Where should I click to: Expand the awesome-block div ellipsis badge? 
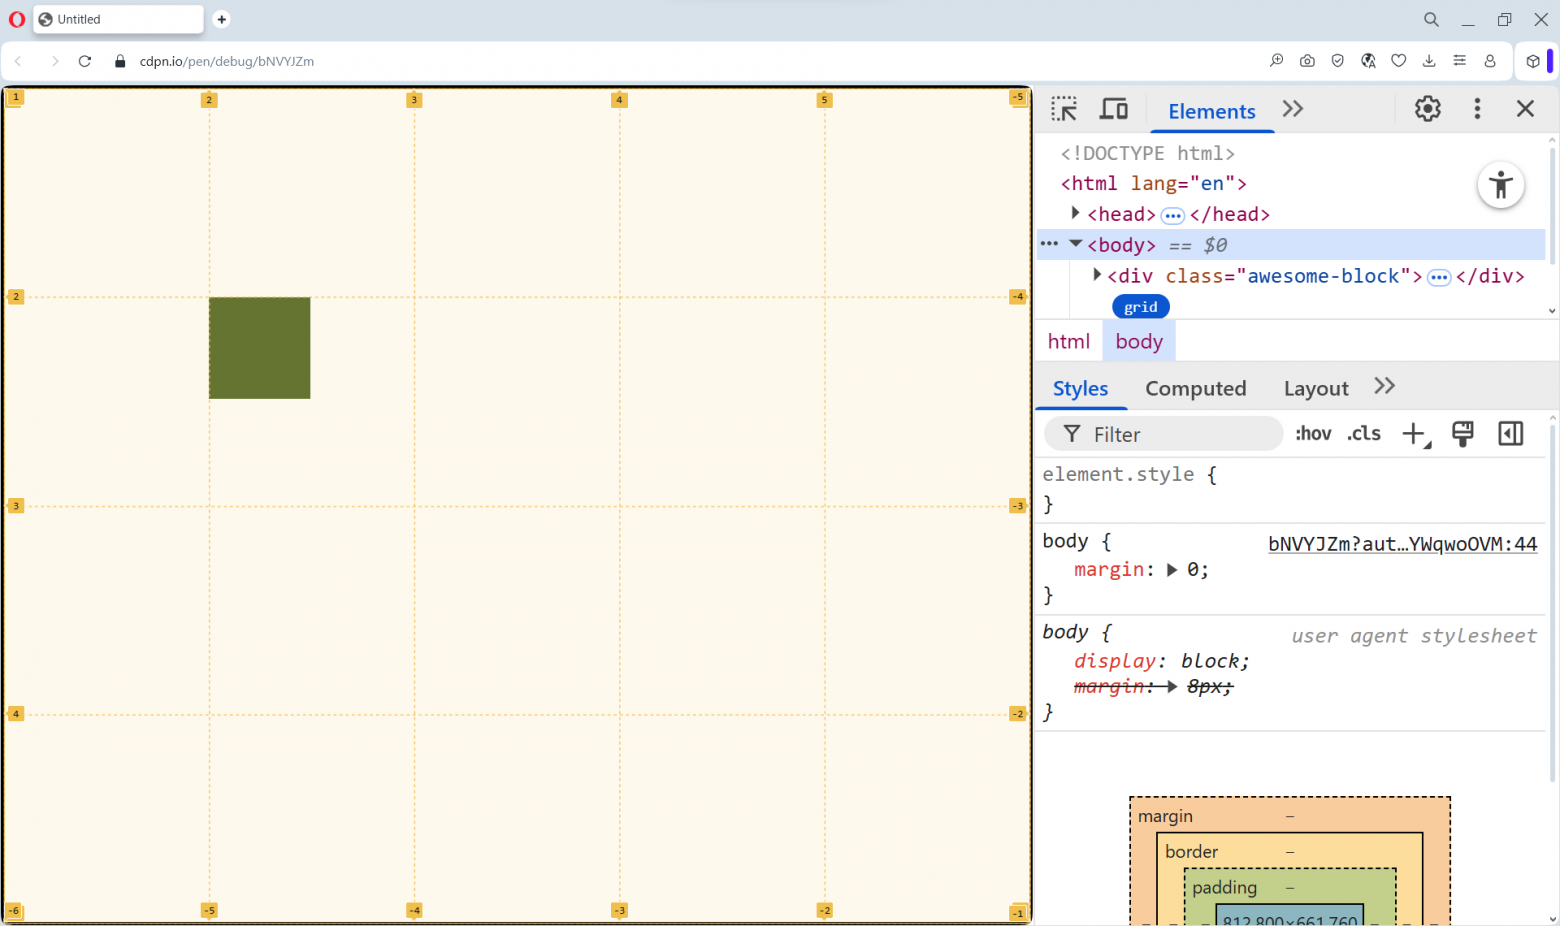click(1439, 278)
